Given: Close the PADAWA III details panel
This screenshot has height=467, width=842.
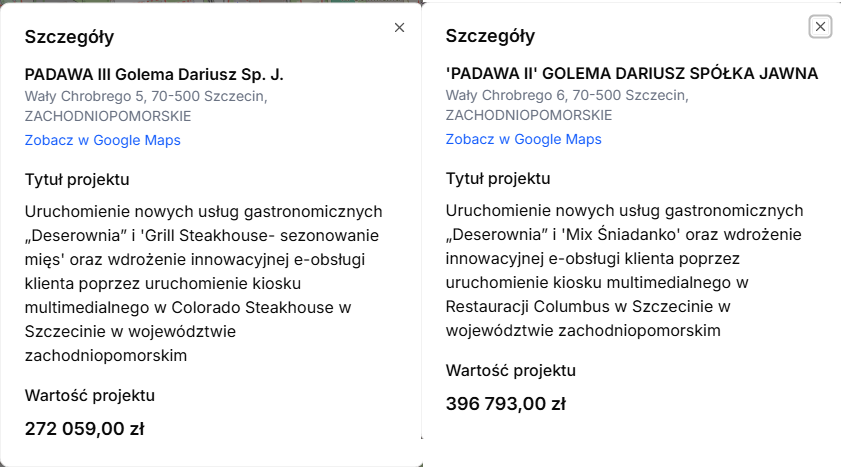Looking at the screenshot, I should (399, 28).
